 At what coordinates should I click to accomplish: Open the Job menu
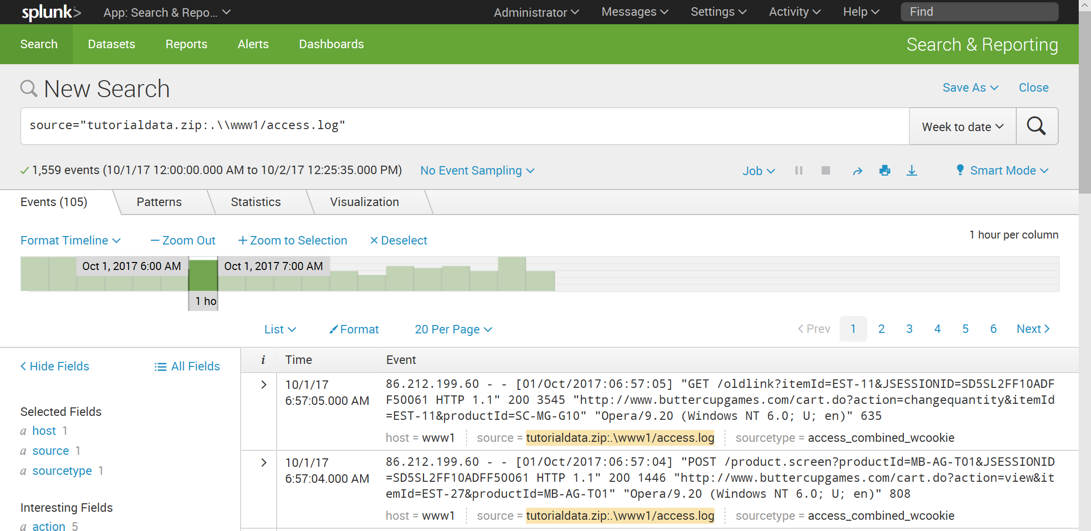(758, 171)
